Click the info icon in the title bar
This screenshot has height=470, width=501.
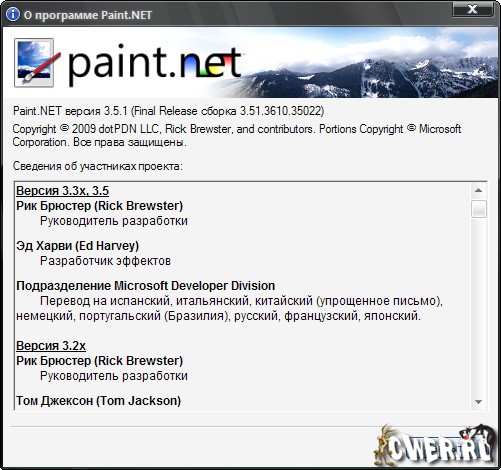tap(13, 14)
